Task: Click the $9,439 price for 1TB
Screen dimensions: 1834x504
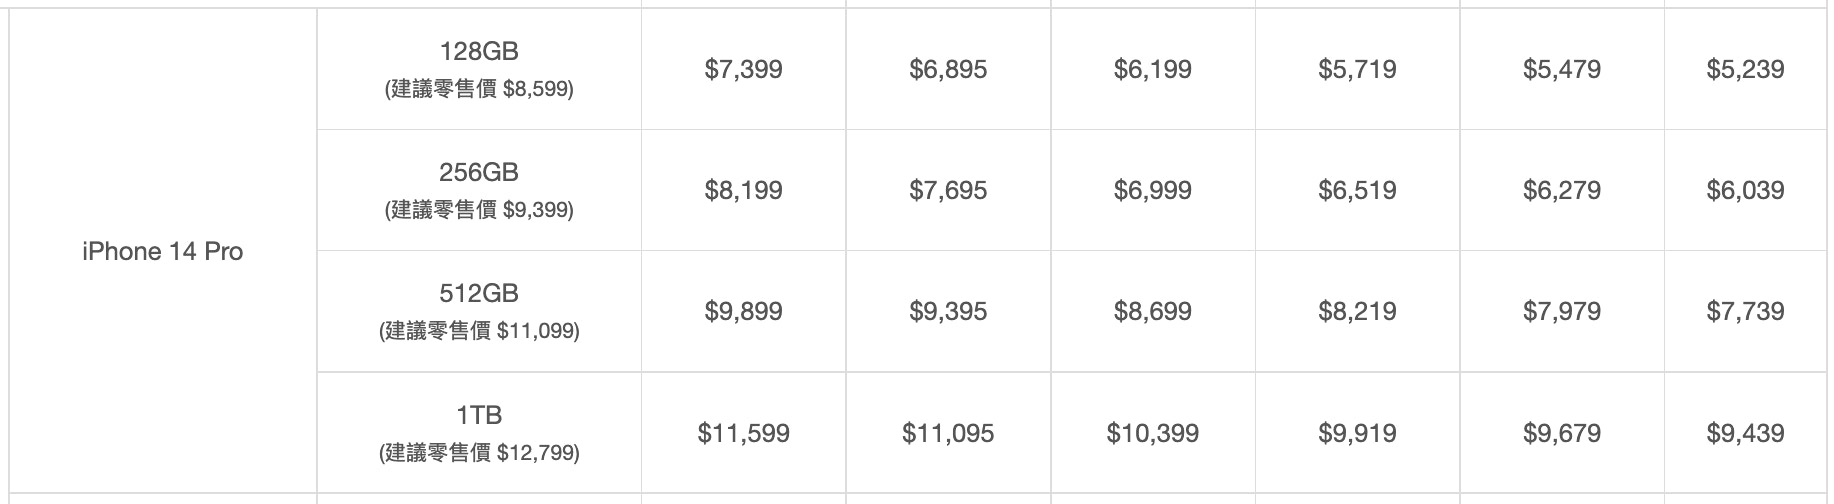Action: (1746, 432)
